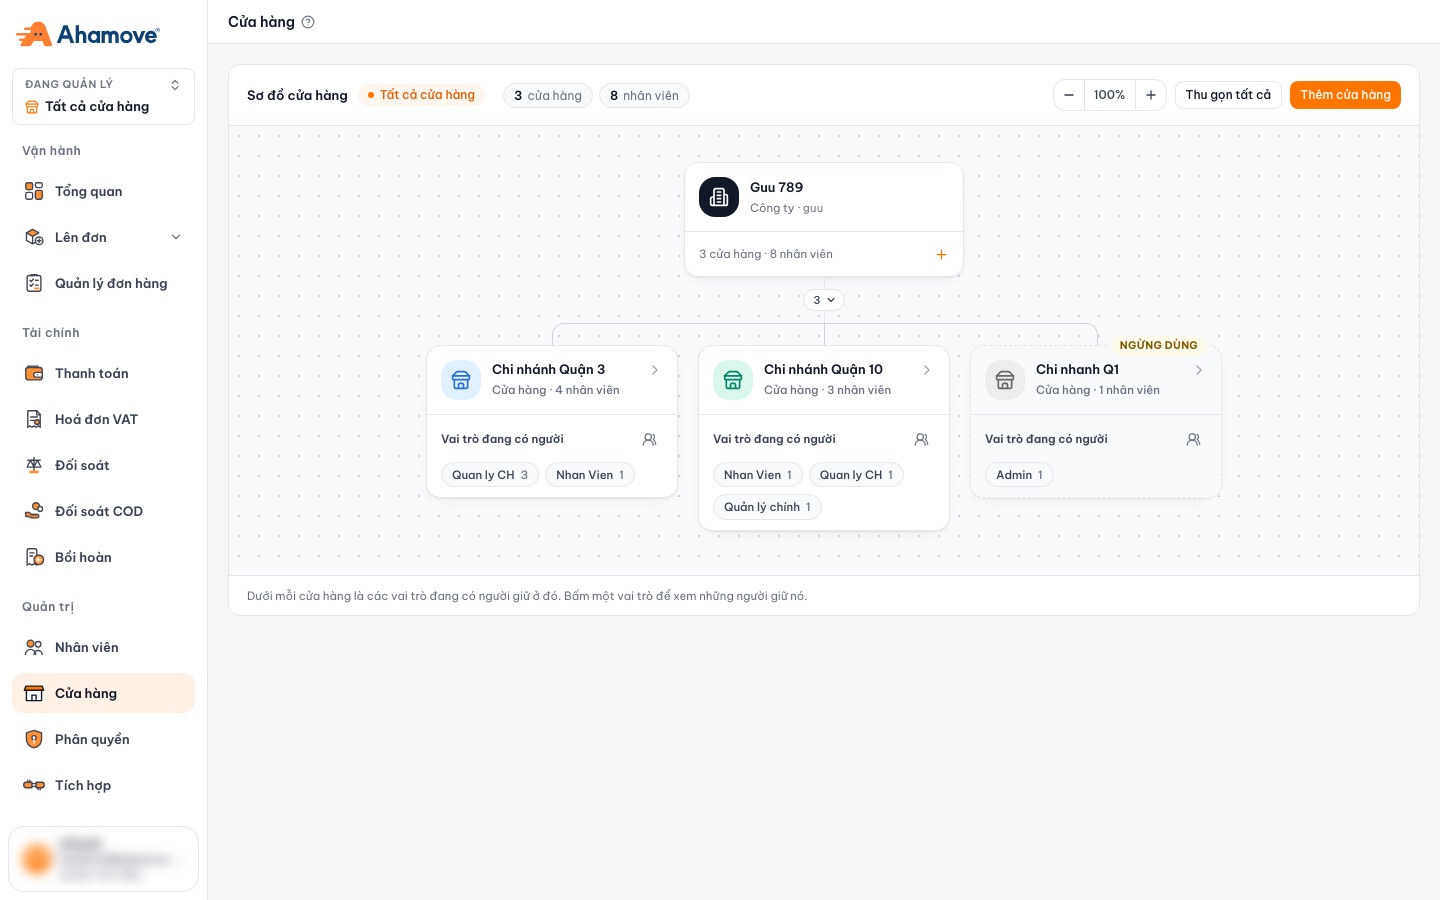Click the Tích hợp integration icon

tap(34, 785)
